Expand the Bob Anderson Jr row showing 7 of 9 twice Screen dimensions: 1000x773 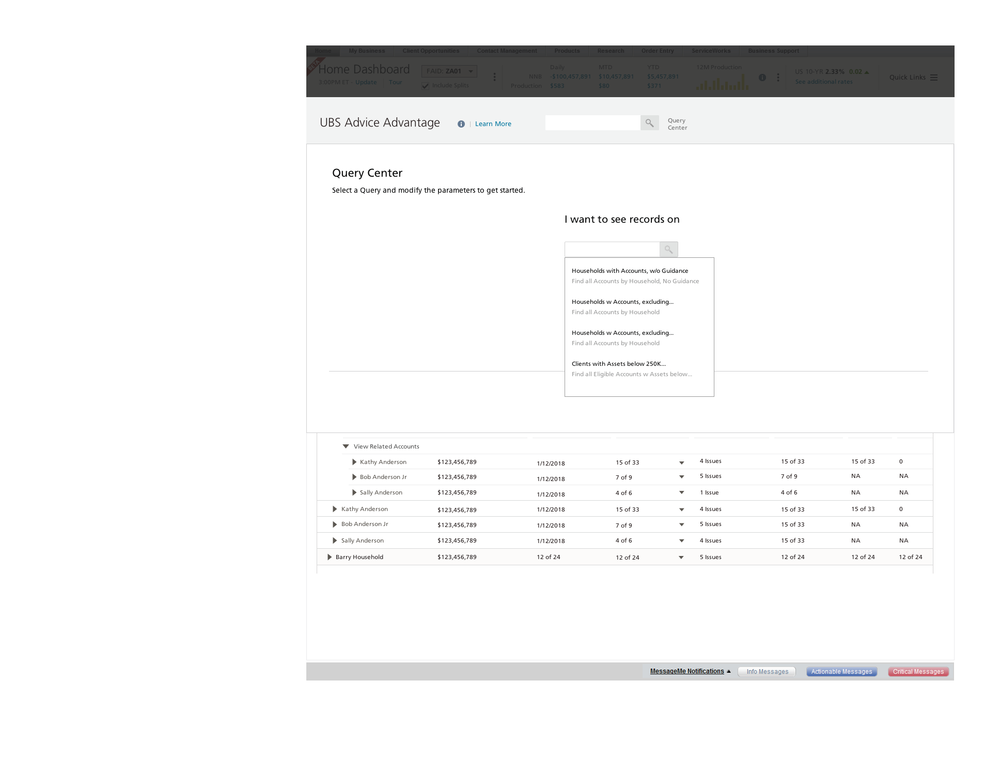click(x=354, y=477)
